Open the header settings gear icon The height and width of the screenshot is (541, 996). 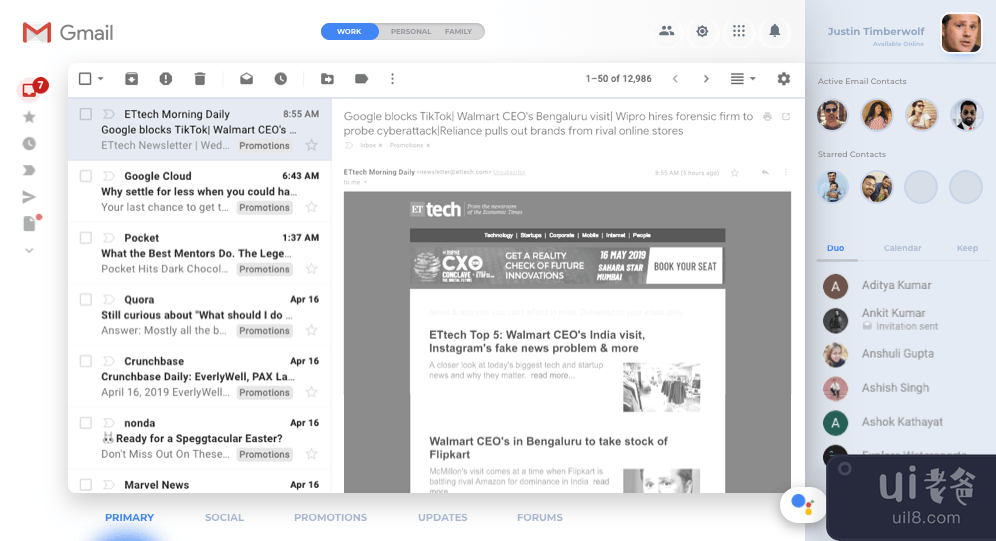(x=702, y=31)
